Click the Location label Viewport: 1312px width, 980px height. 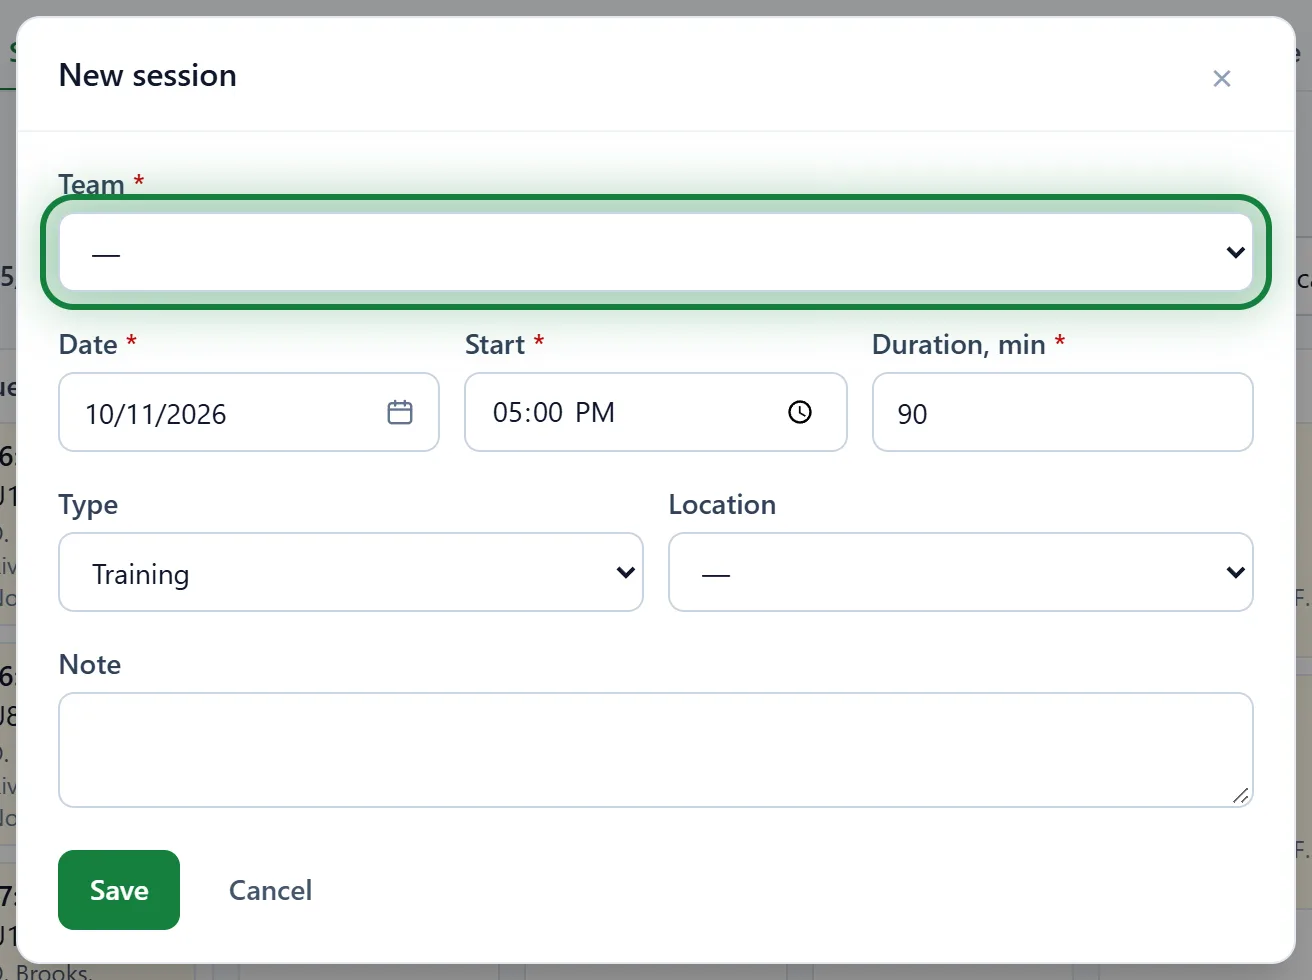click(722, 504)
